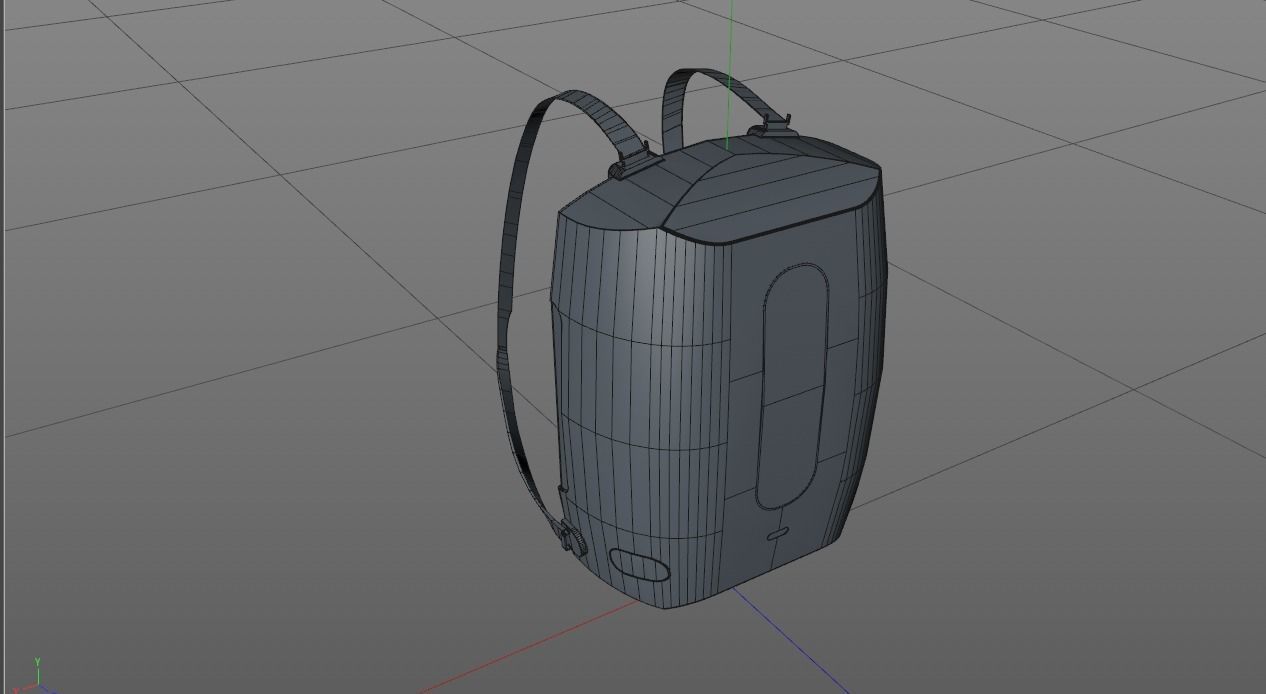
Task: Select the small oval pocket near bottom
Action: (638, 567)
